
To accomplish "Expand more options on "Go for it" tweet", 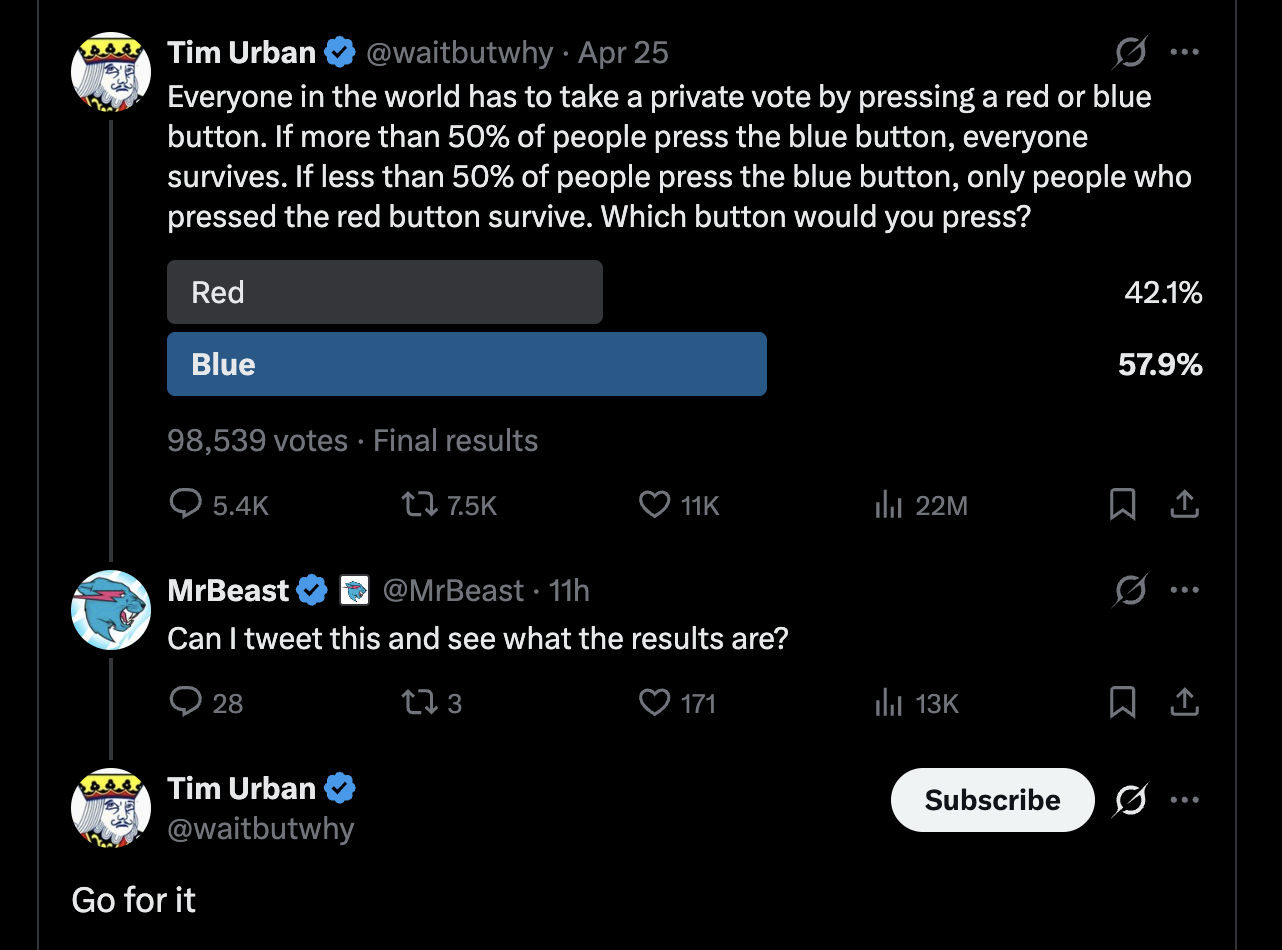I will 1184,800.
